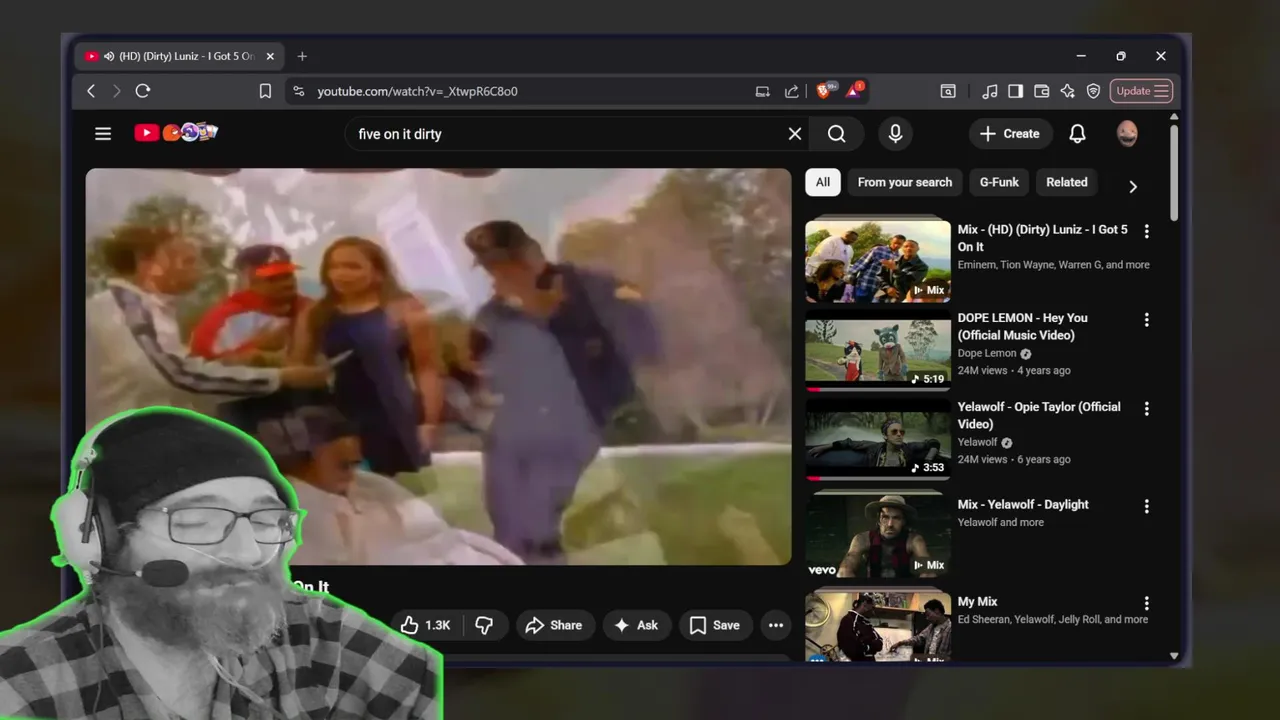1280x720 pixels.
Task: Open options menu for Yelawolf Daylight mix
Action: (1147, 506)
